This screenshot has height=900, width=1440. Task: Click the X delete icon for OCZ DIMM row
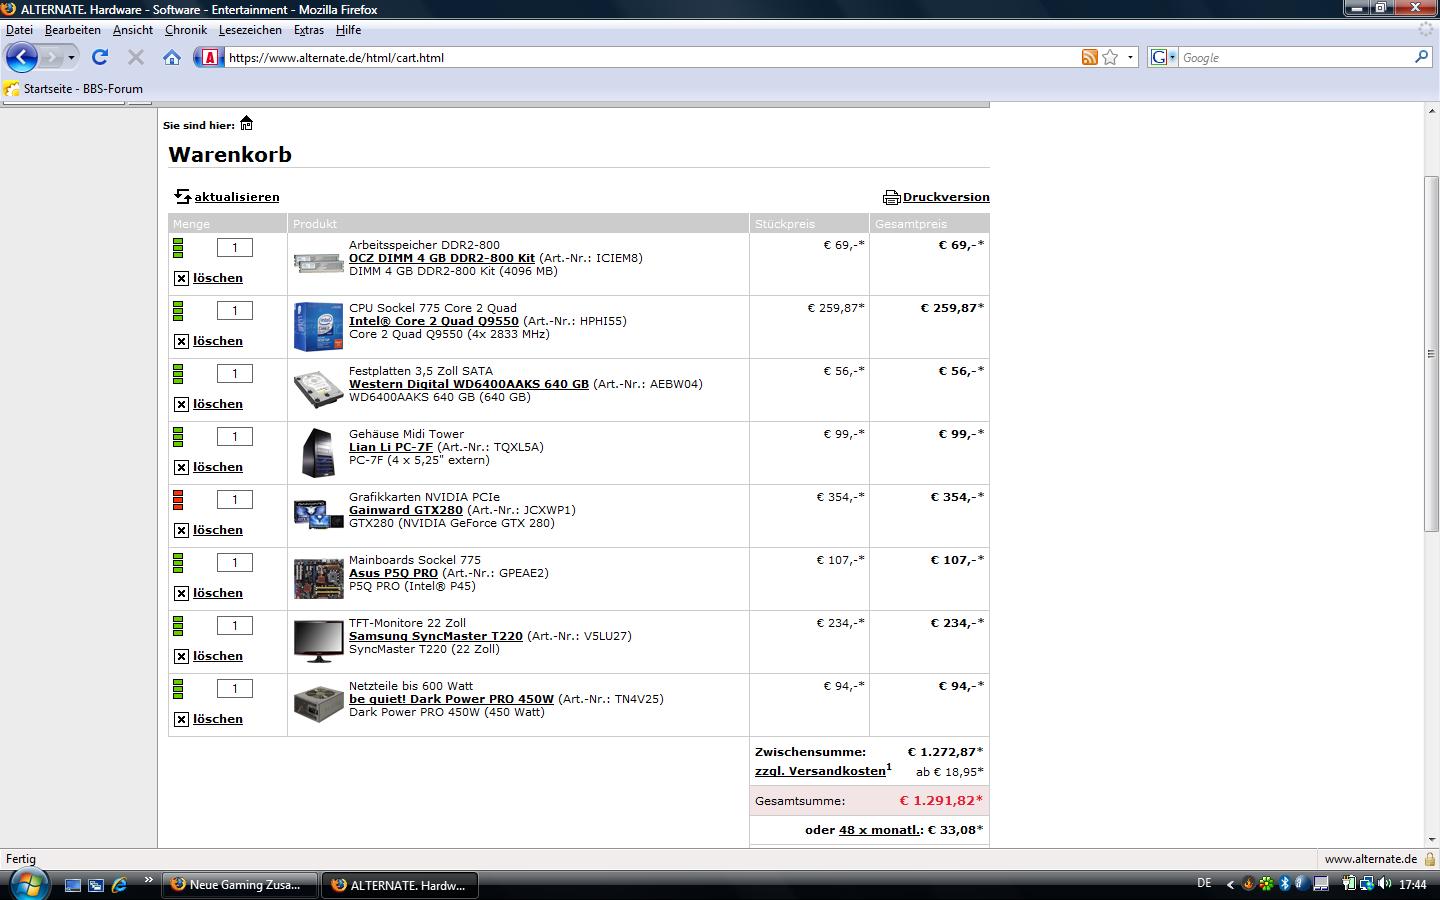[x=181, y=278]
